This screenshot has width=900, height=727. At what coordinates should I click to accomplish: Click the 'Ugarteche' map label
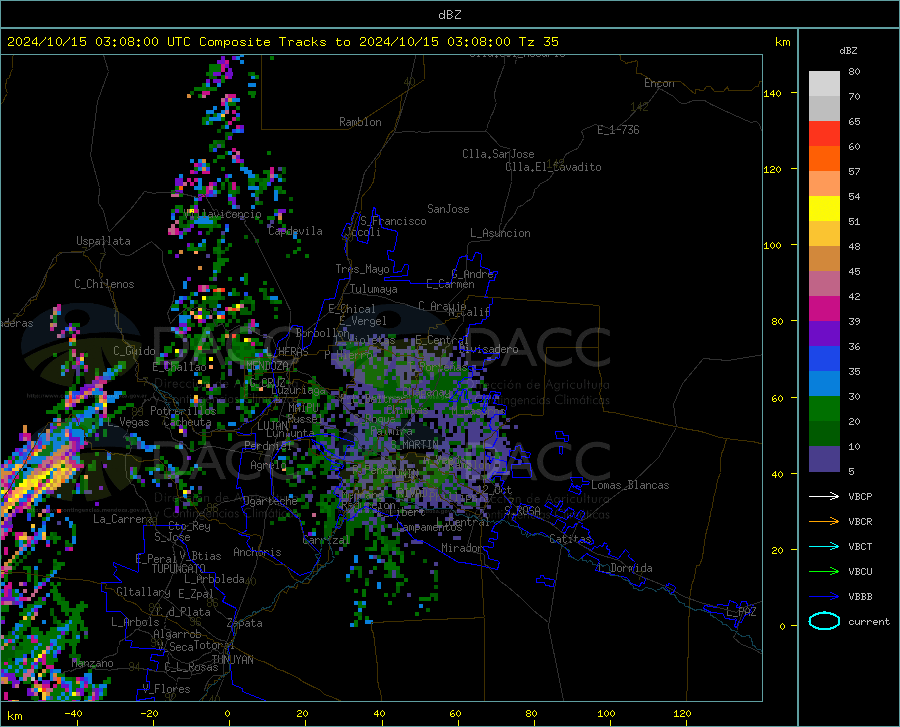(270, 501)
